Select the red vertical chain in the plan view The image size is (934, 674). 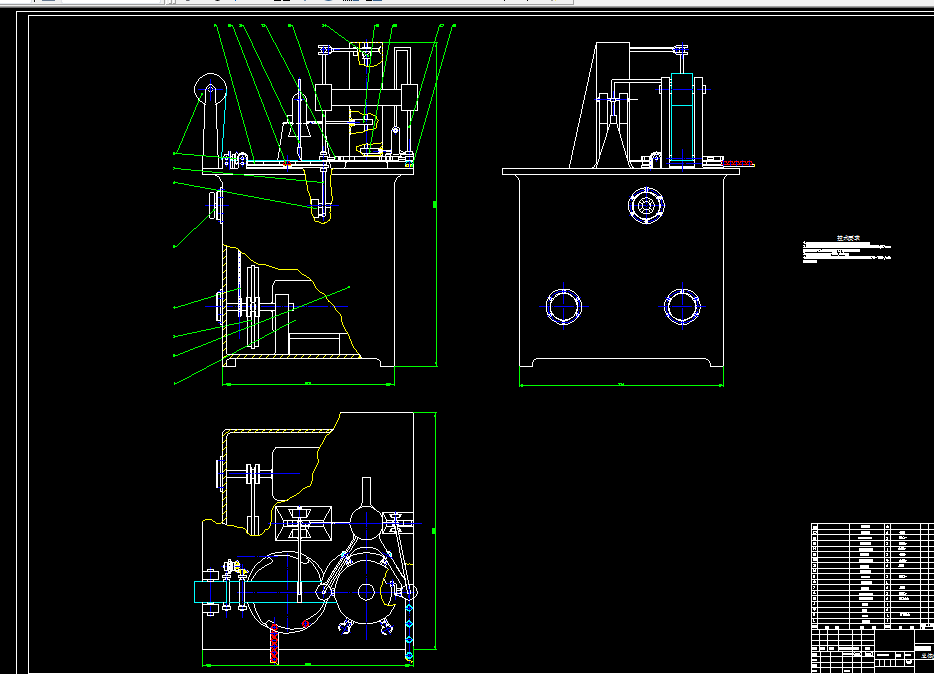point(274,644)
